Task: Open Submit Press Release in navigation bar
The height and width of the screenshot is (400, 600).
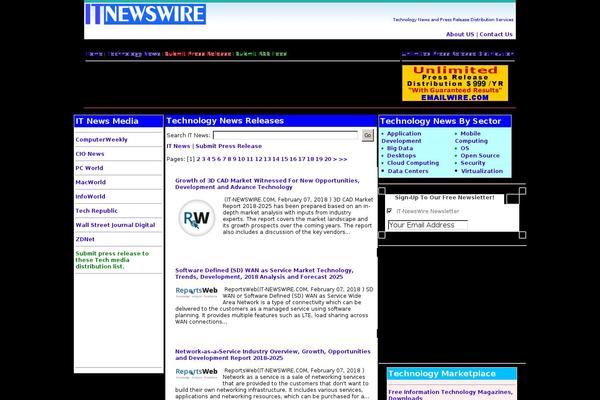Action: click(x=198, y=54)
